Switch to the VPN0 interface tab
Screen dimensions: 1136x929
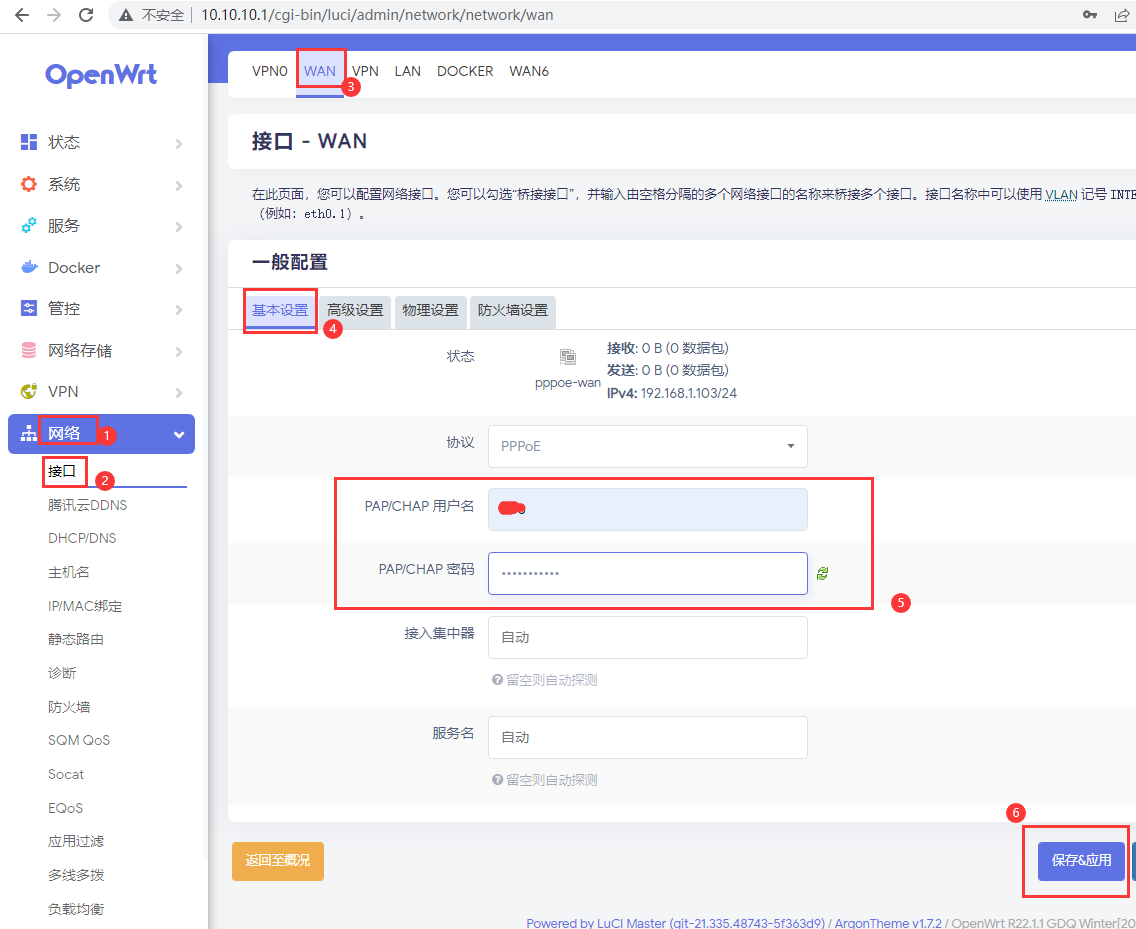(270, 71)
